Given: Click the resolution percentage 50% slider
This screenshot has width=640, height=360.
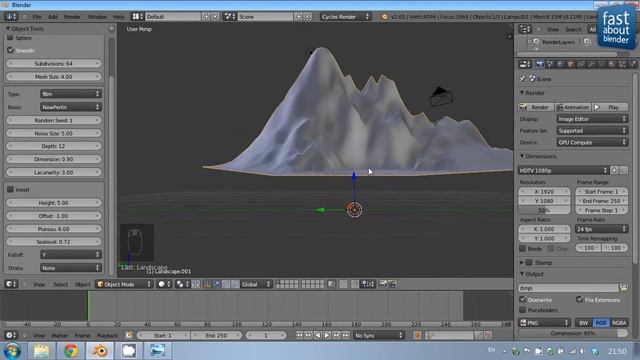Looking at the screenshot, I should [x=544, y=210].
